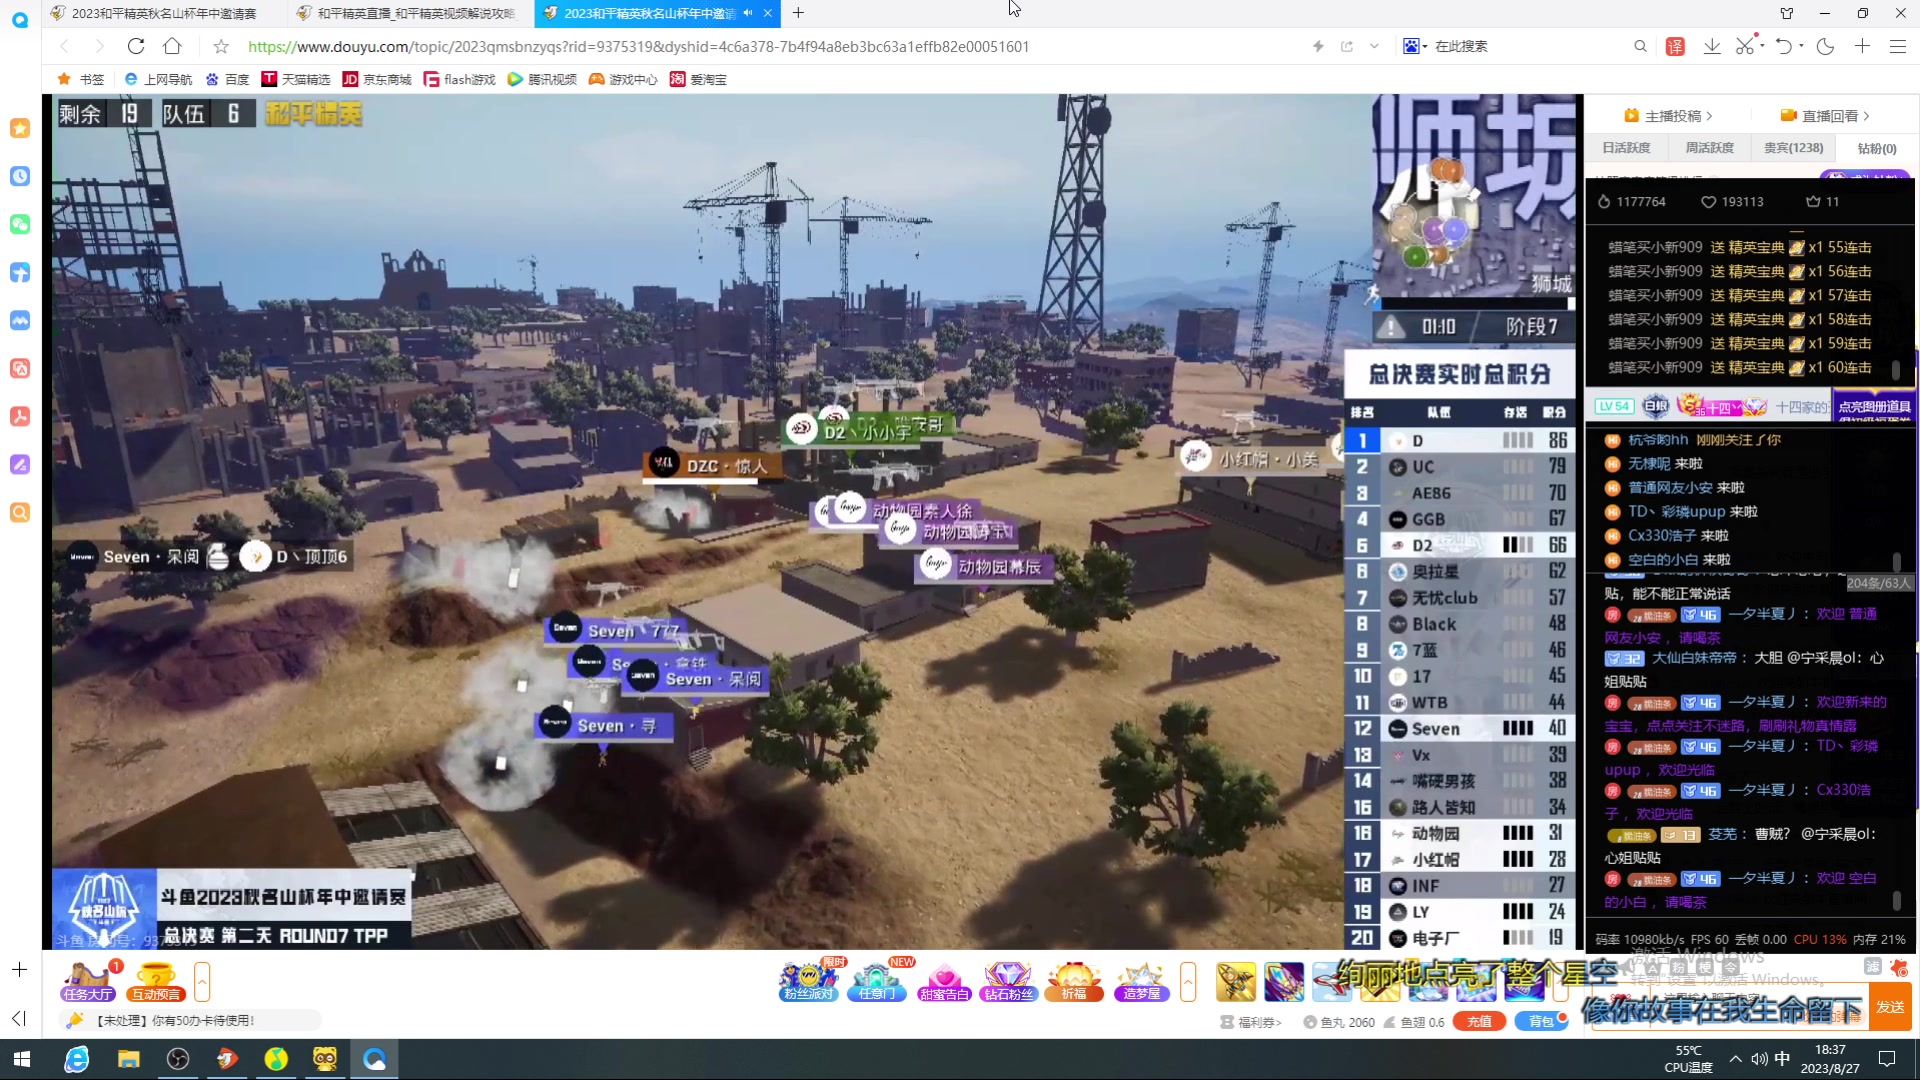
Task: Open a new browser tab
Action: pyautogui.click(x=798, y=13)
